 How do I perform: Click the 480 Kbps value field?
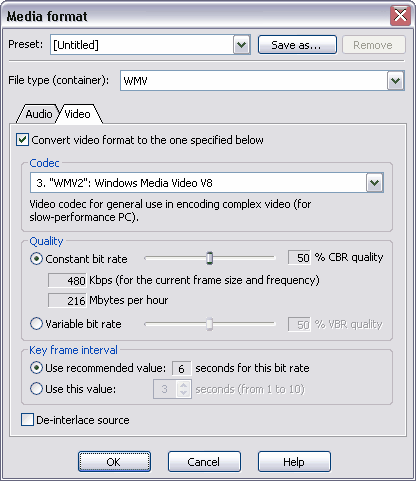[x=67, y=280]
